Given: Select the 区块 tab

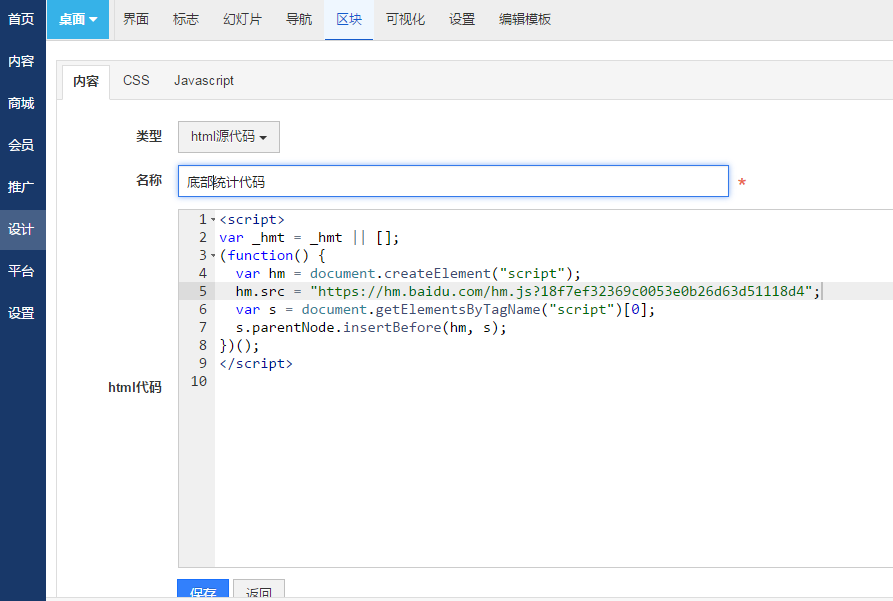Looking at the screenshot, I should (349, 19).
